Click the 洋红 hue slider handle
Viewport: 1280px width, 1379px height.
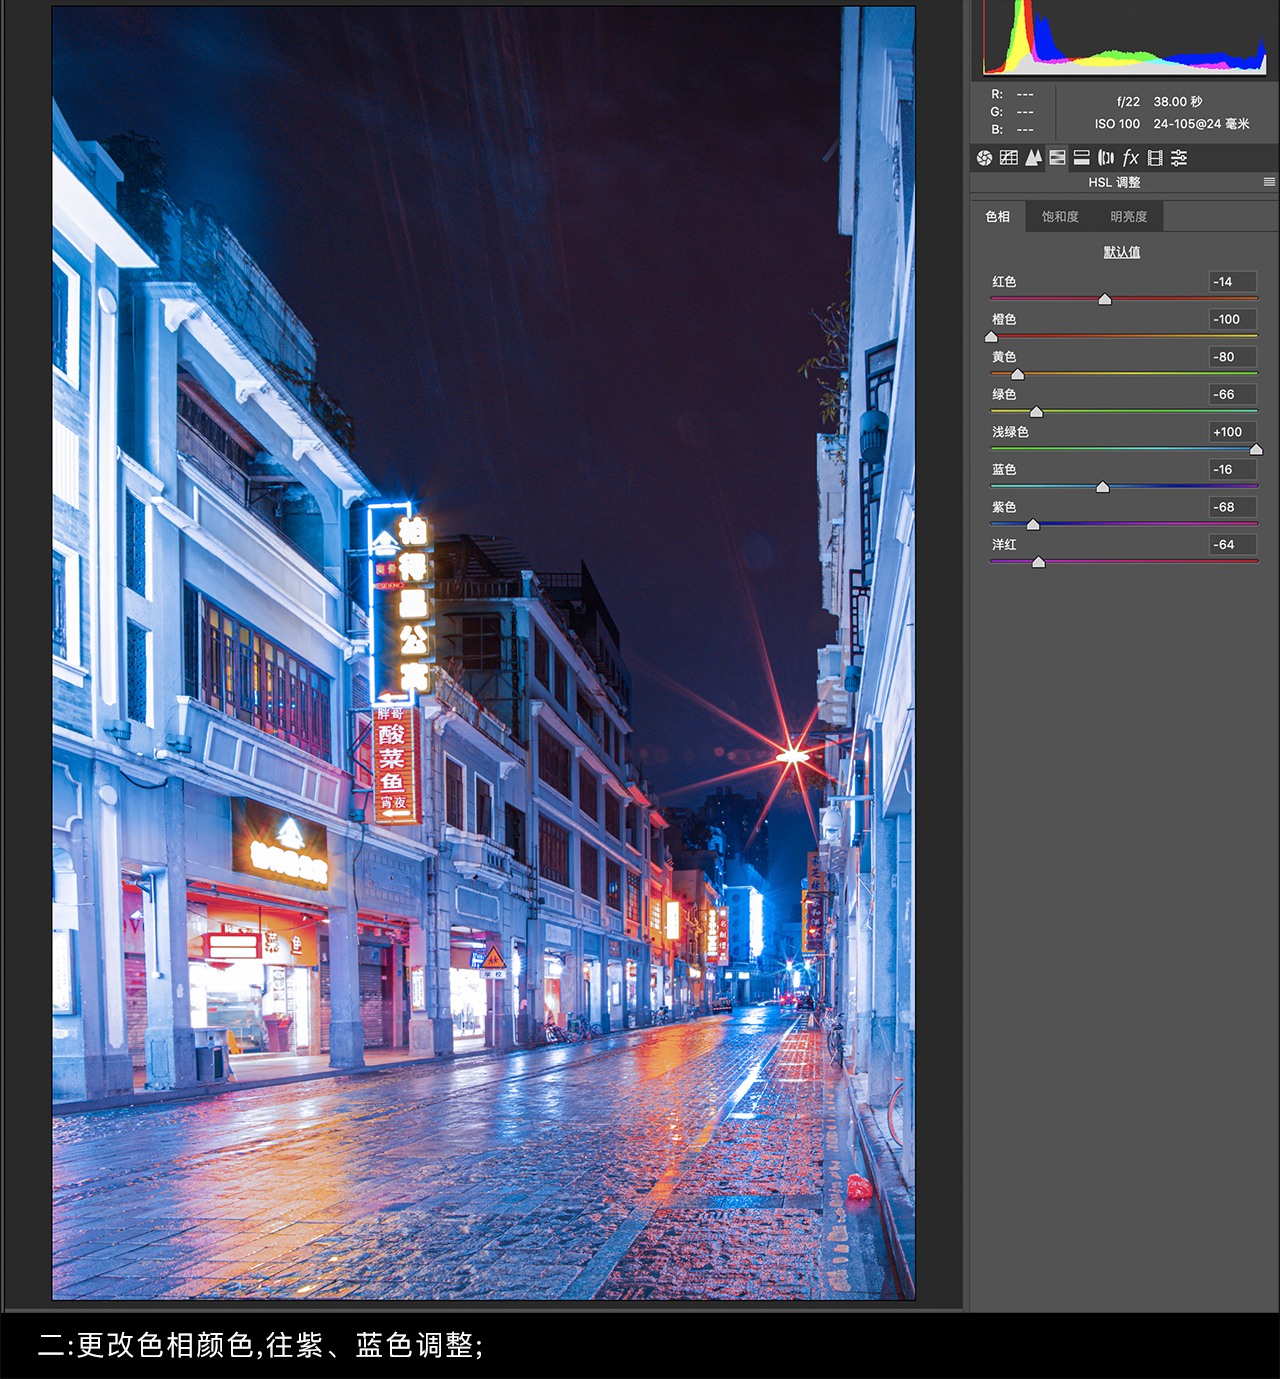(1038, 562)
